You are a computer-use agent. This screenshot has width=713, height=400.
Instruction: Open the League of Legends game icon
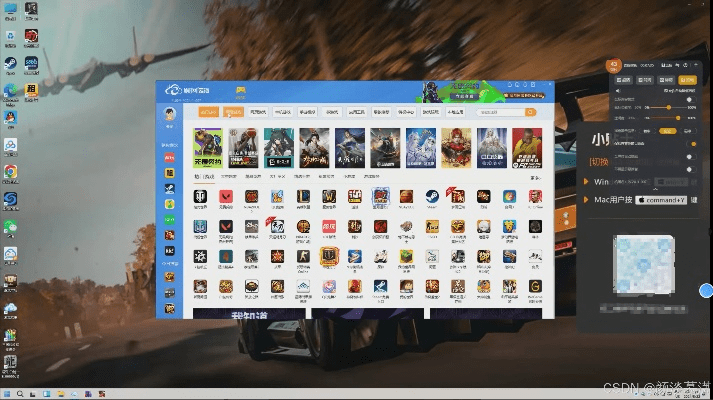[x=303, y=196]
